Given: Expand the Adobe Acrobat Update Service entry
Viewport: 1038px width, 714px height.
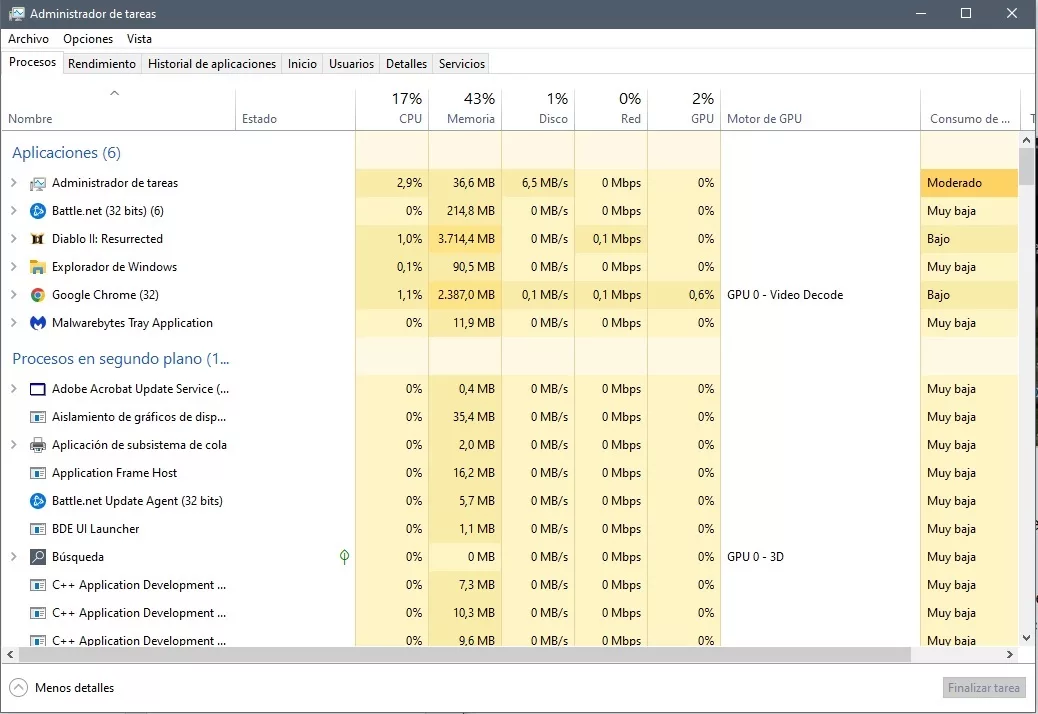Looking at the screenshot, I should click(13, 388).
